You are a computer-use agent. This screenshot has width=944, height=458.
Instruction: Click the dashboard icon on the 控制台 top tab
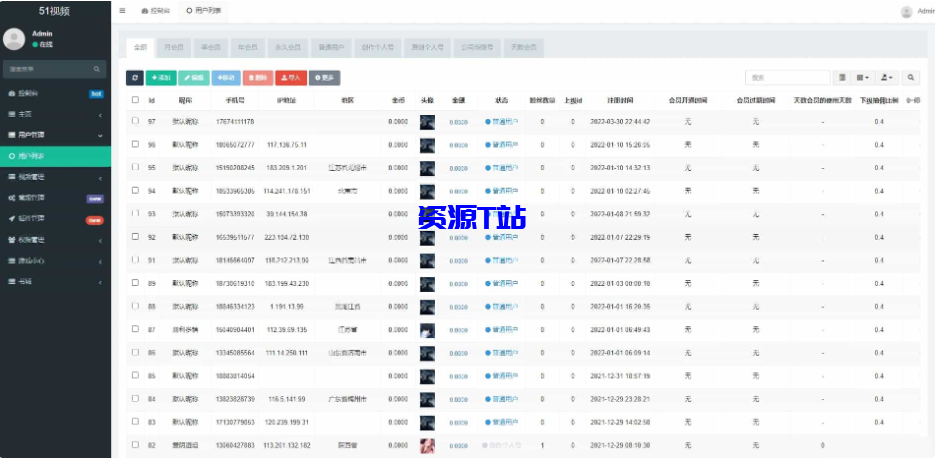click(144, 11)
